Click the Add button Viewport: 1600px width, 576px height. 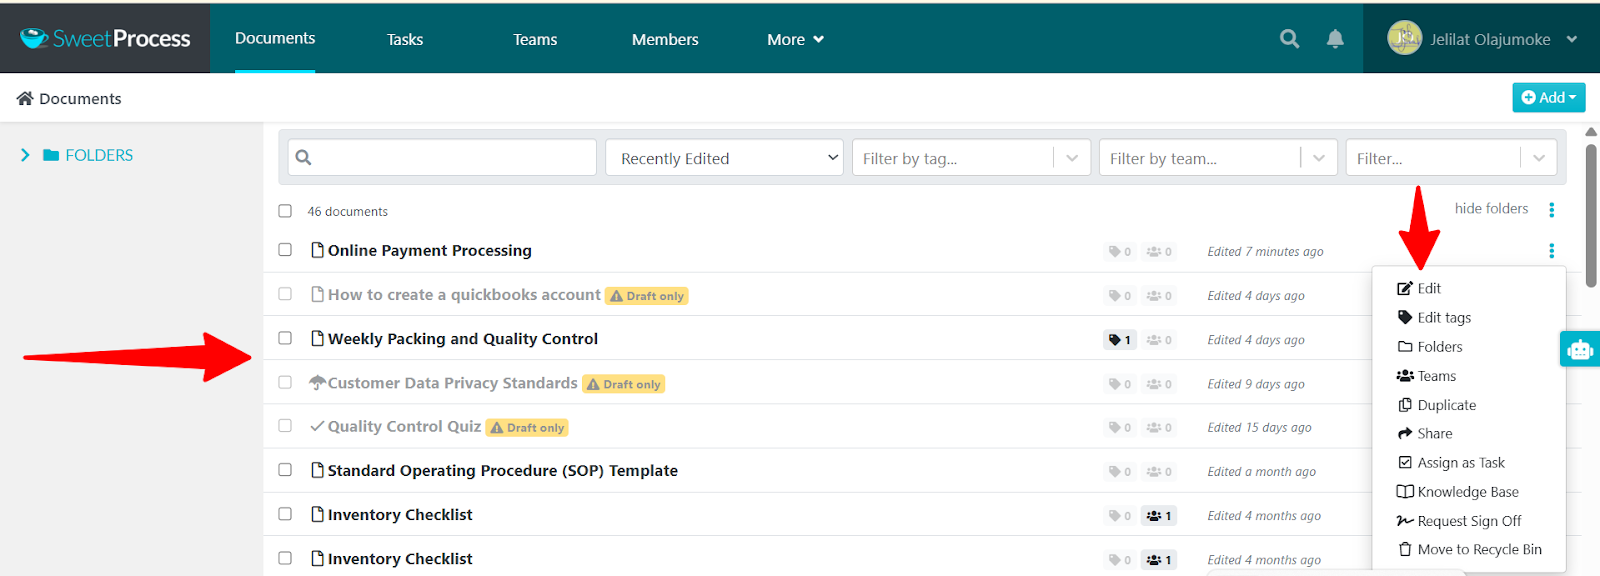[x=1548, y=97]
